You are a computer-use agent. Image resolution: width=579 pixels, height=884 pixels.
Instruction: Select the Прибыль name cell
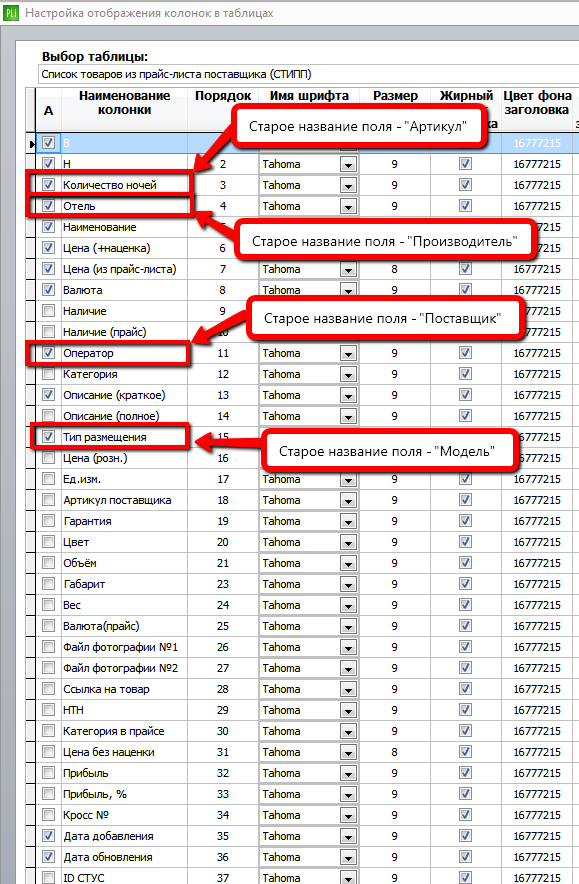124,773
